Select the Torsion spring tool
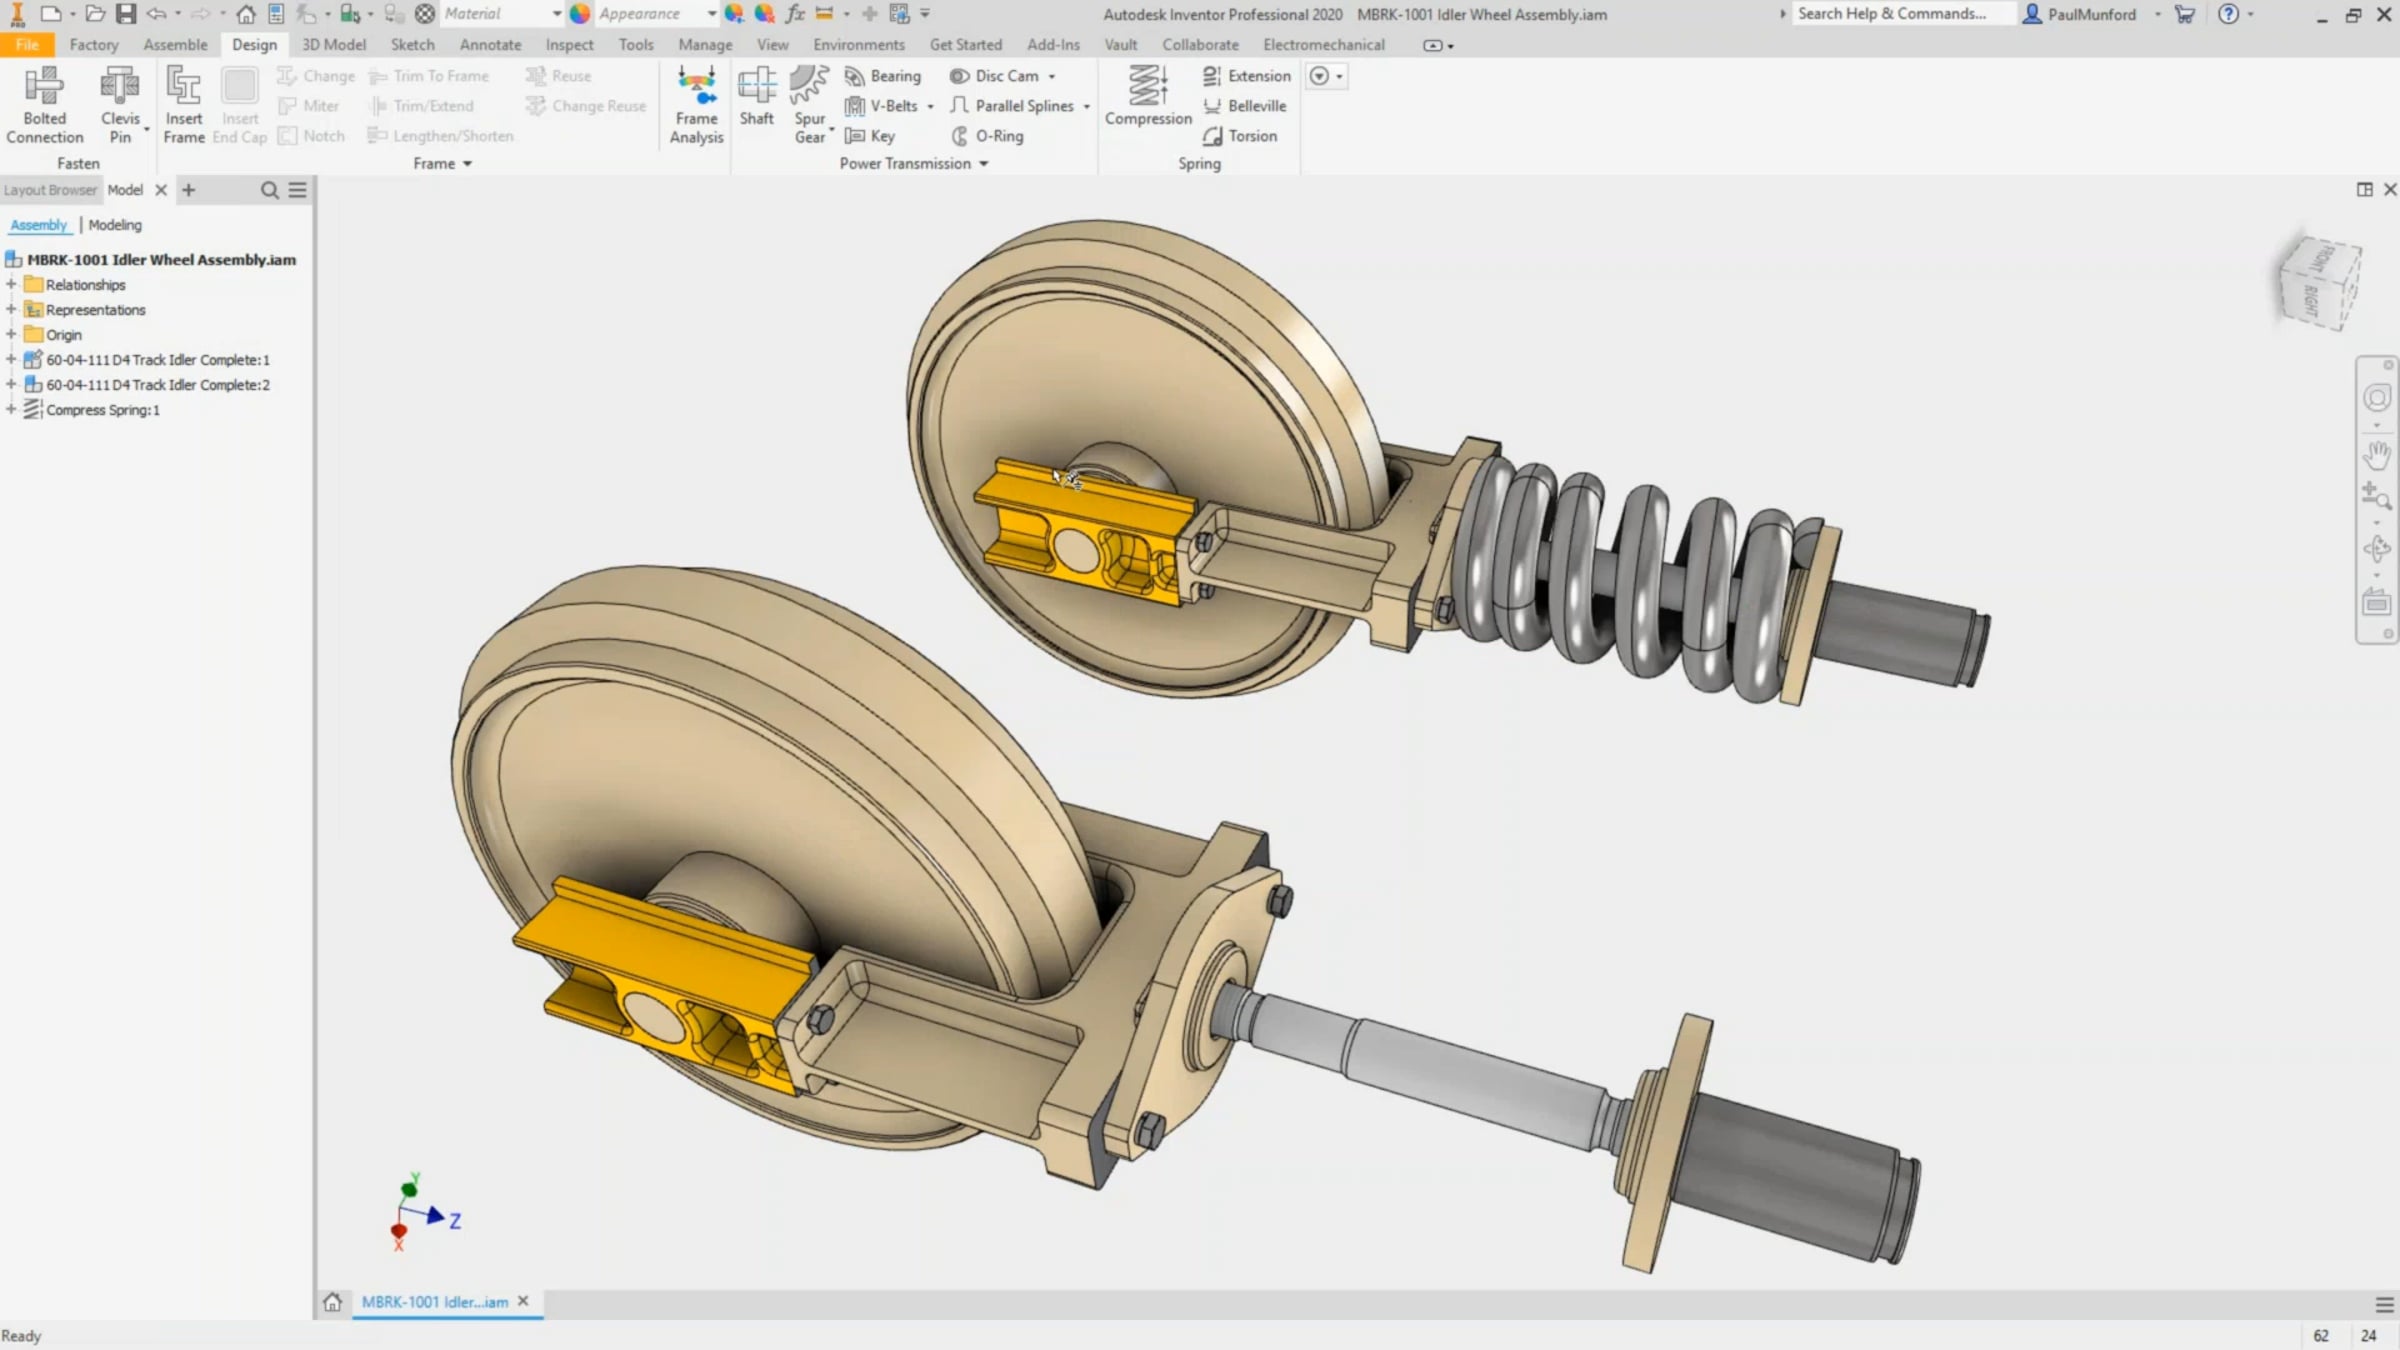This screenshot has width=2400, height=1350. tap(1240, 136)
